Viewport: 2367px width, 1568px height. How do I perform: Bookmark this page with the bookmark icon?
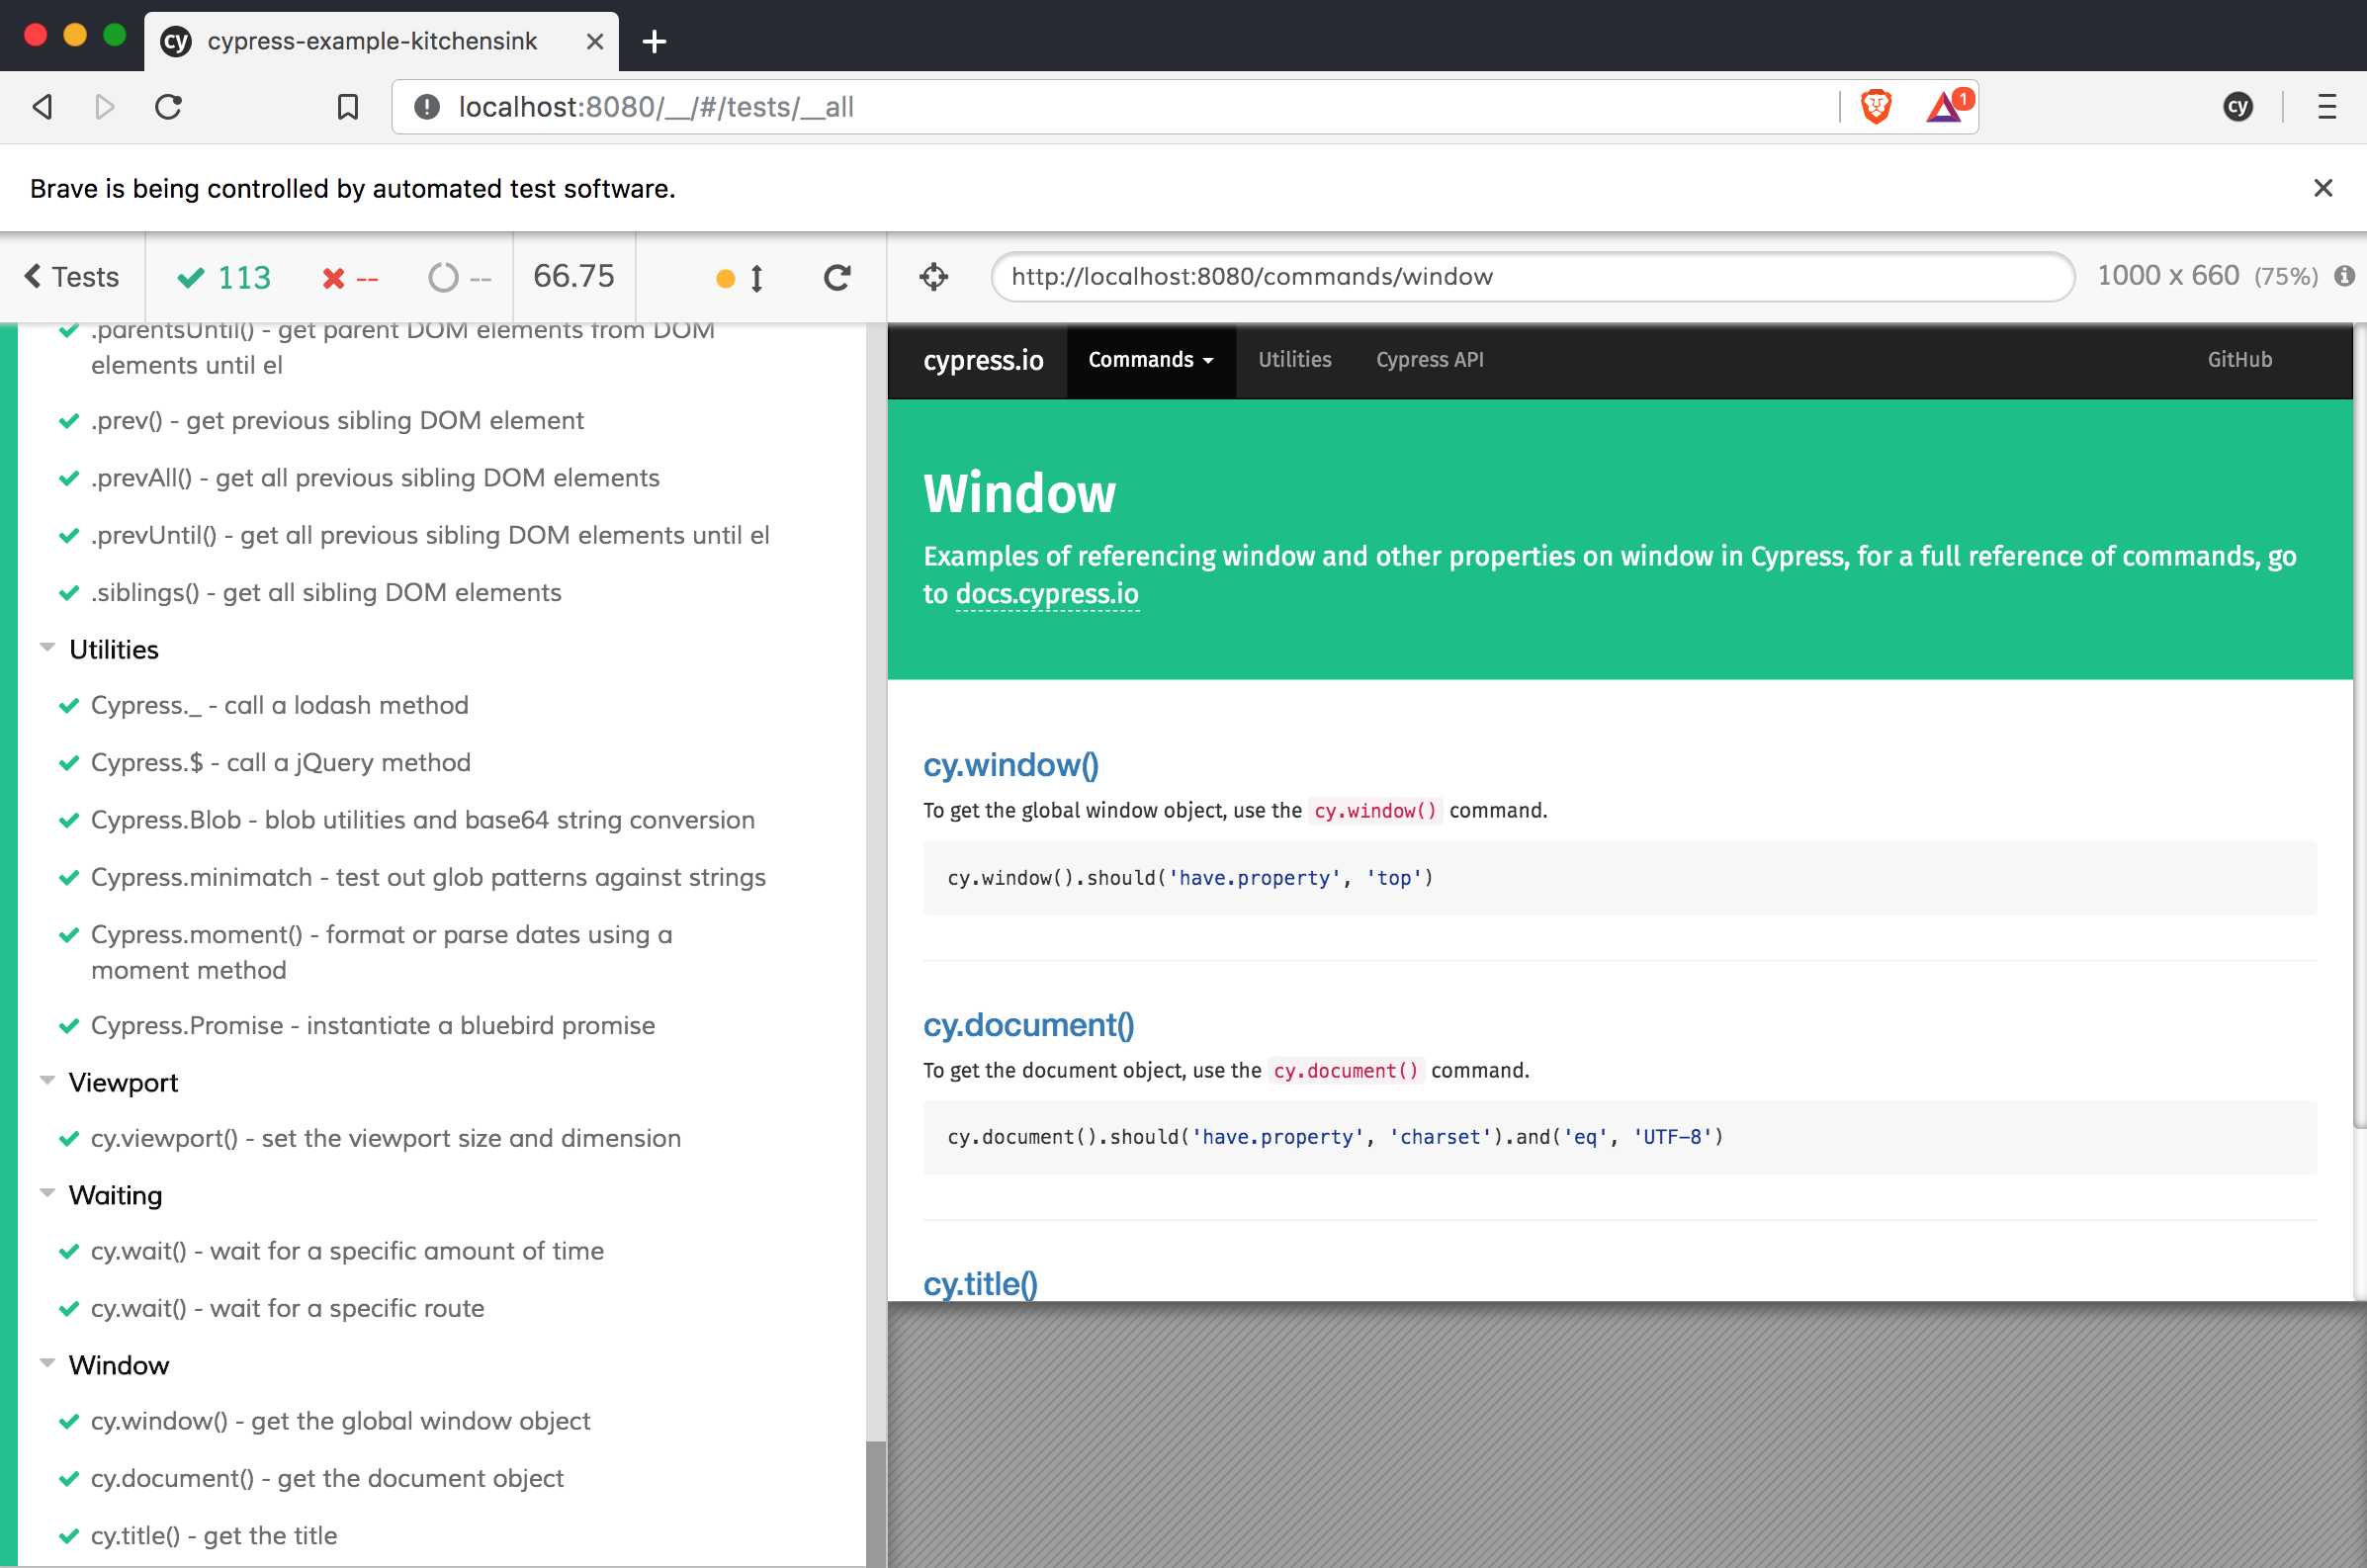[347, 107]
